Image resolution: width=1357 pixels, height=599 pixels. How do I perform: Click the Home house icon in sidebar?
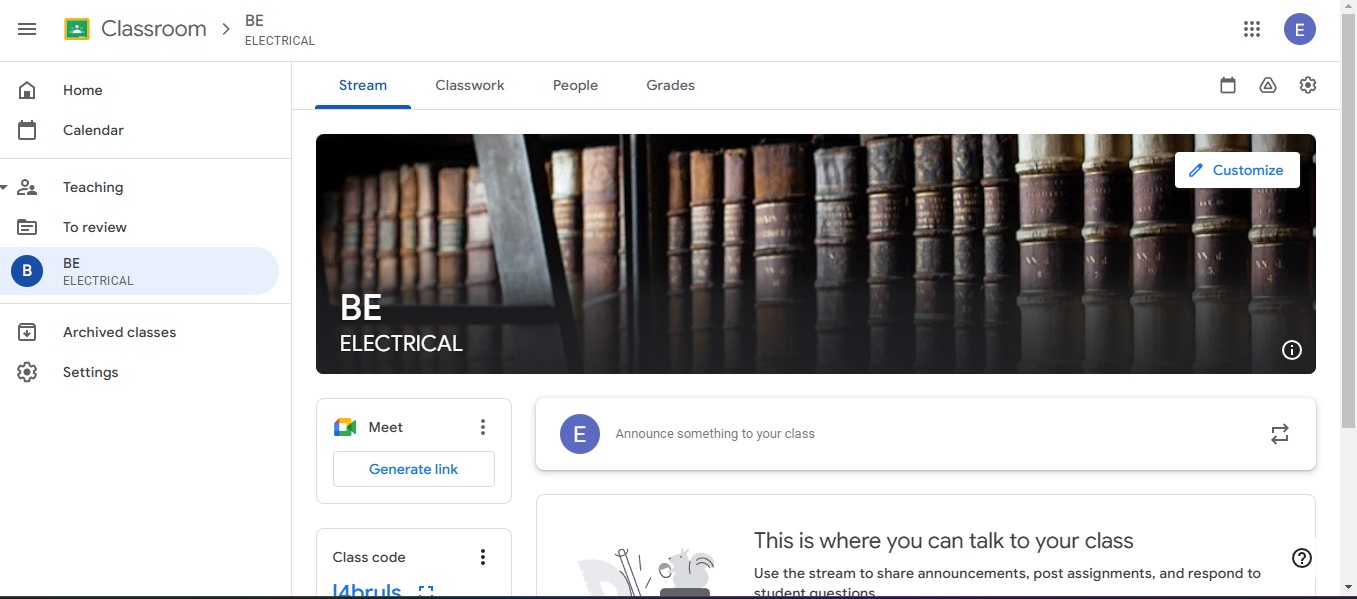pyautogui.click(x=27, y=90)
